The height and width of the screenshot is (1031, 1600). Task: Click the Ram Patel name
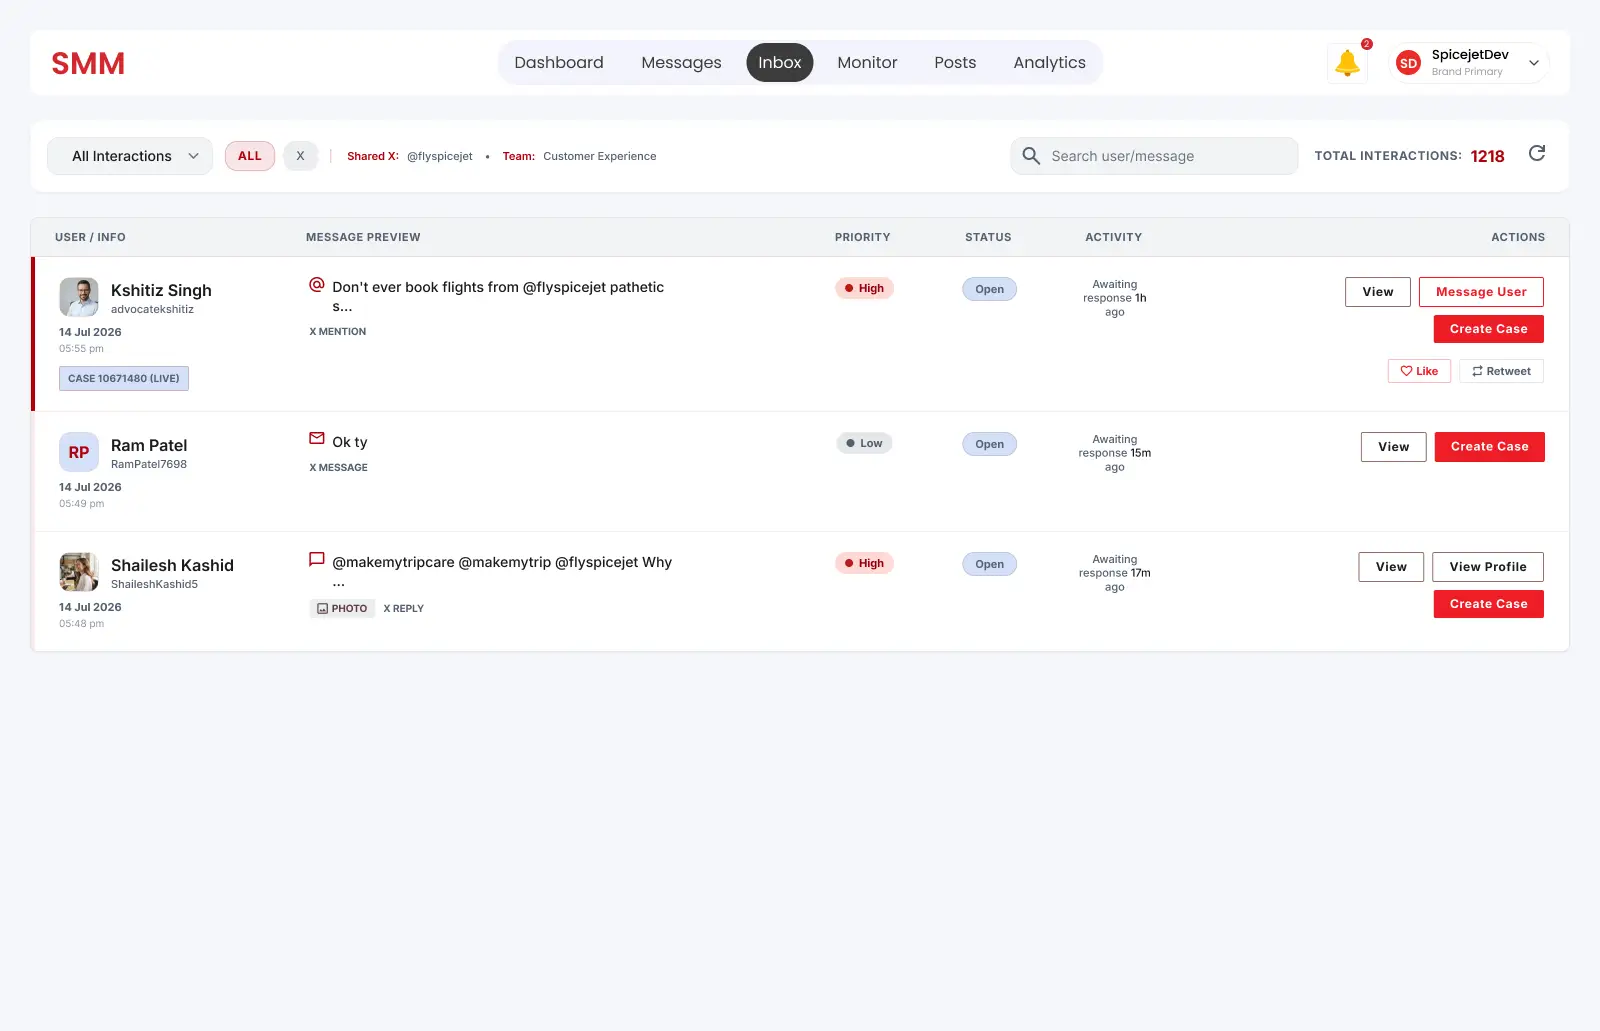coord(149,445)
